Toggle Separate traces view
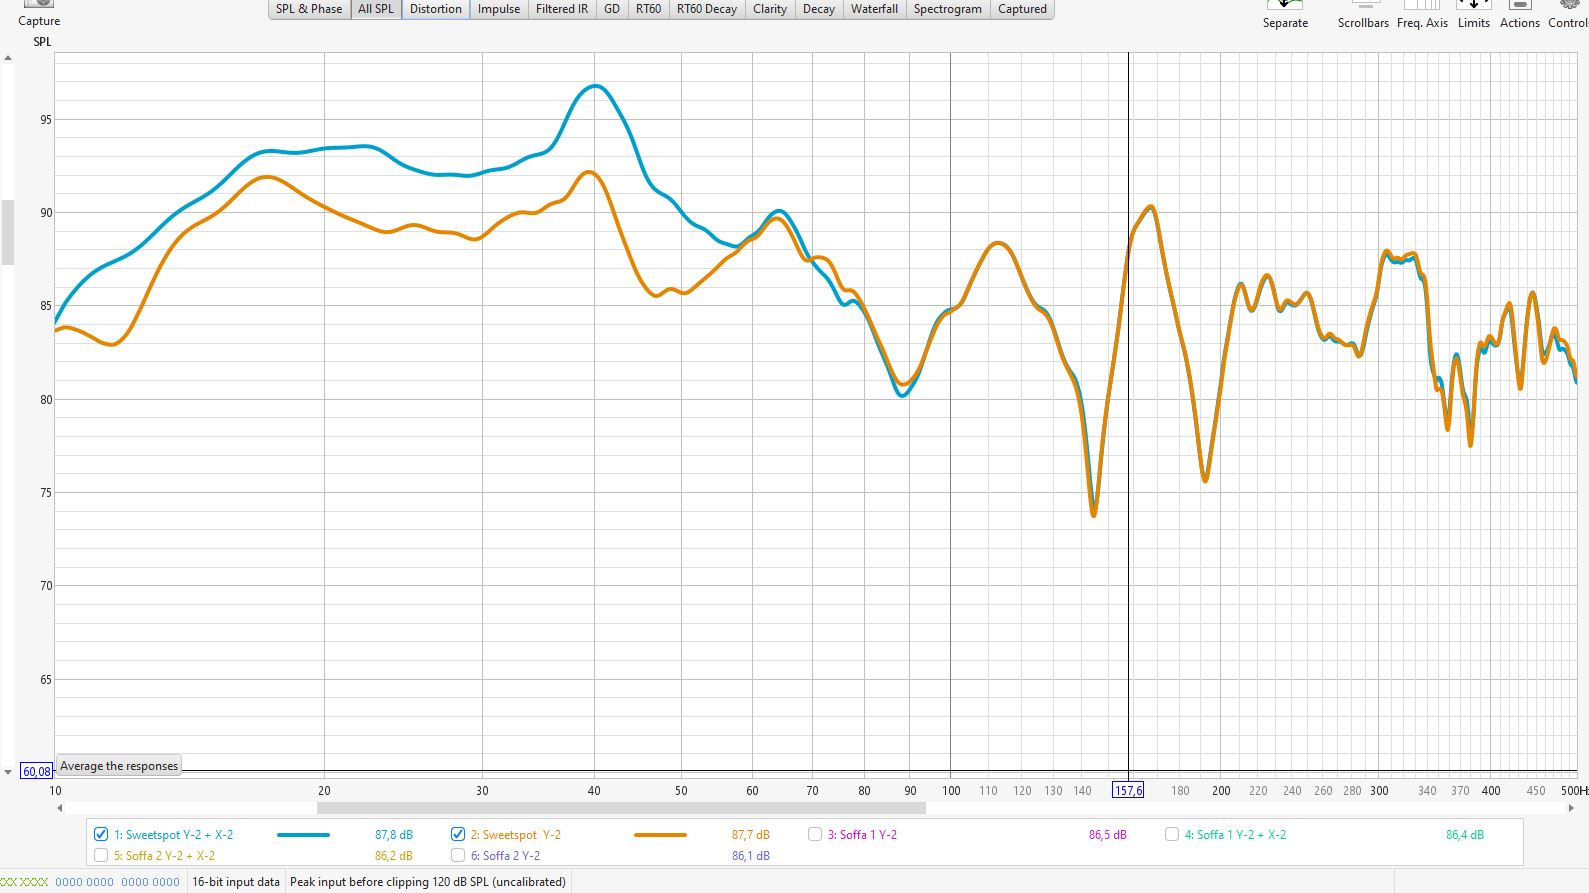The width and height of the screenshot is (1589, 893). pos(1285,14)
